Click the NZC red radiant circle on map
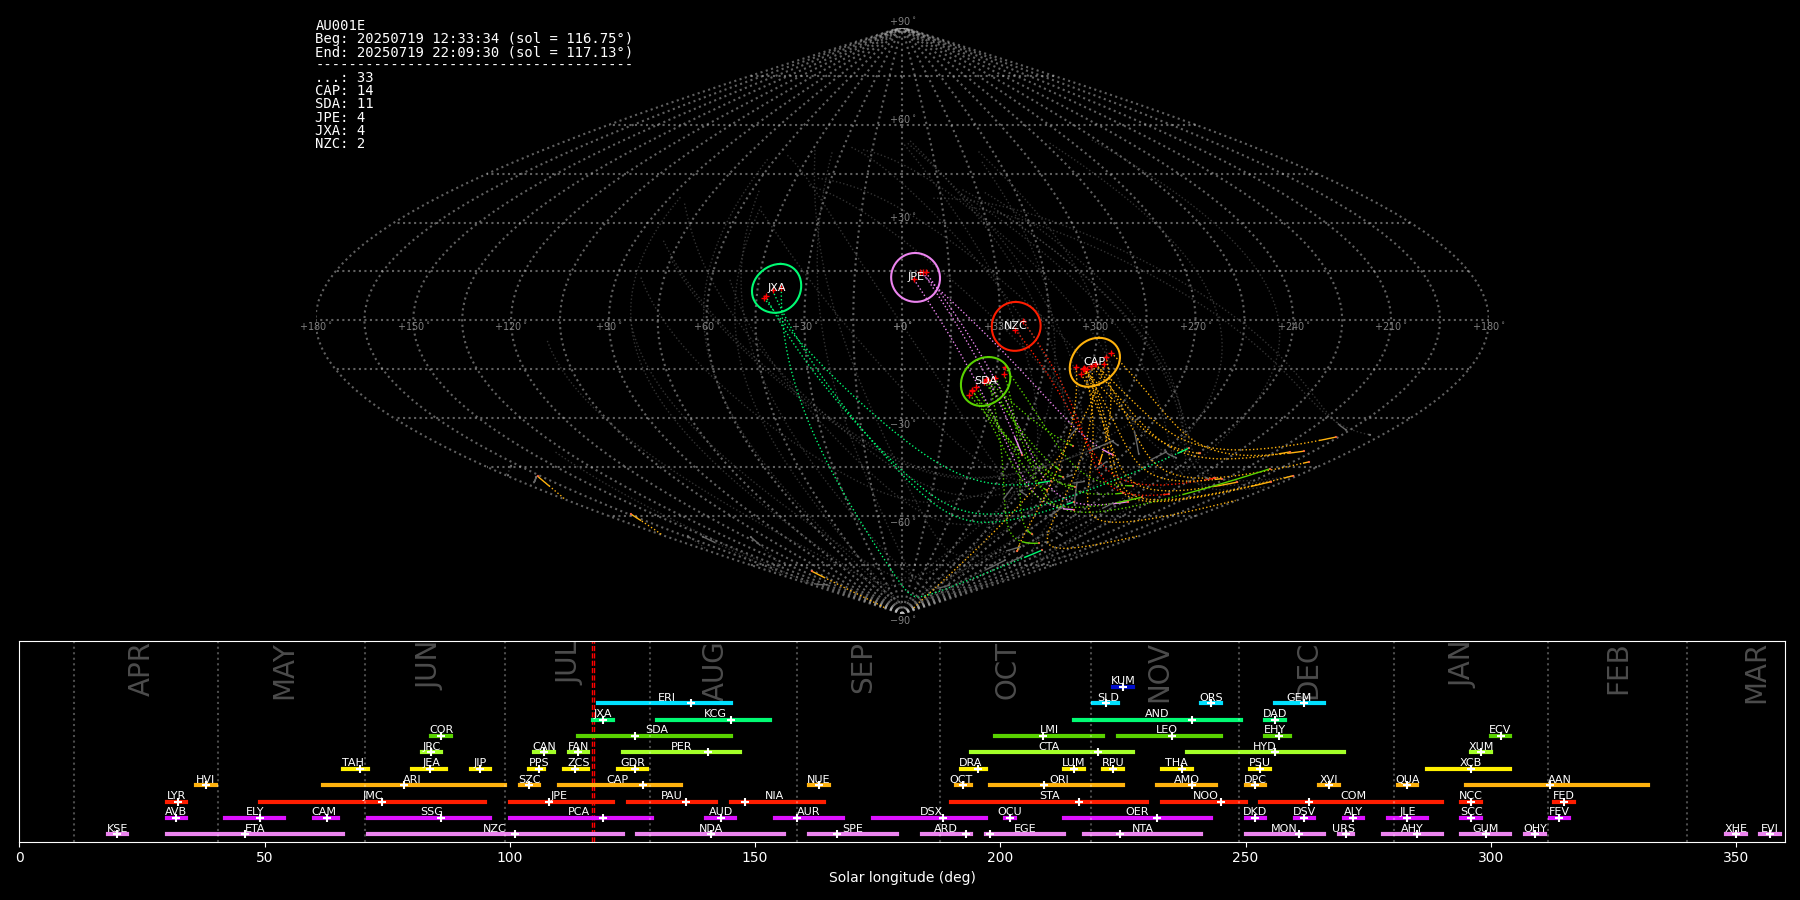This screenshot has height=900, width=1800. tap(1016, 326)
